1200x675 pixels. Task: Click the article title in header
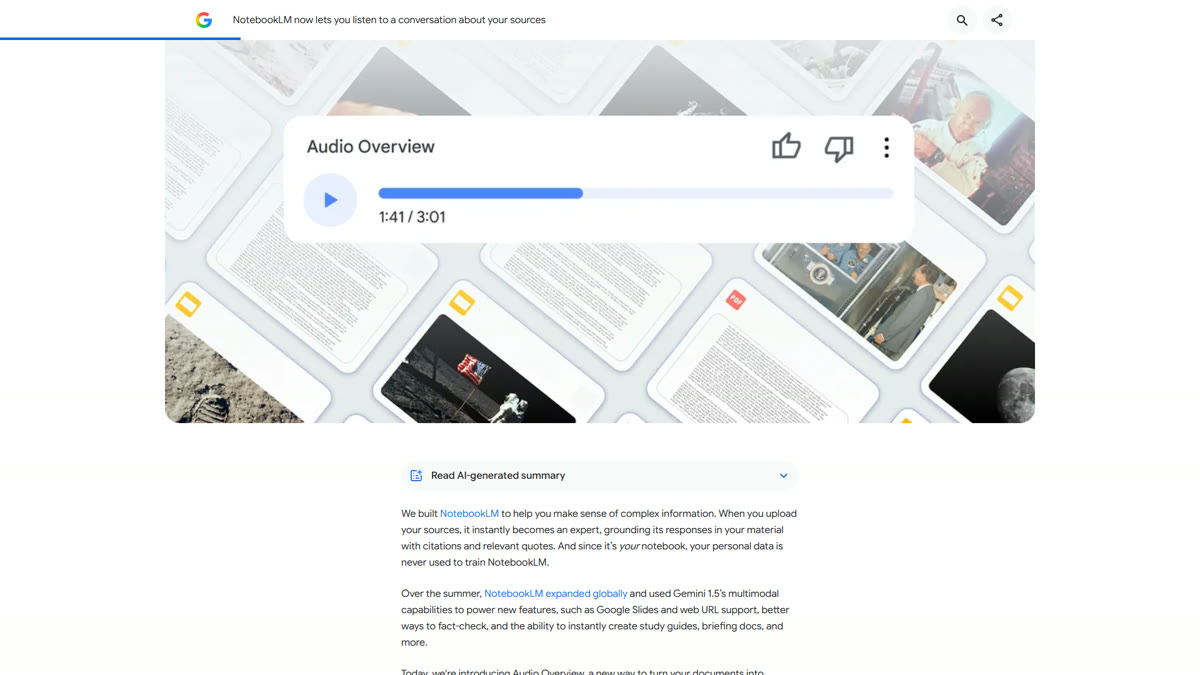[389, 20]
